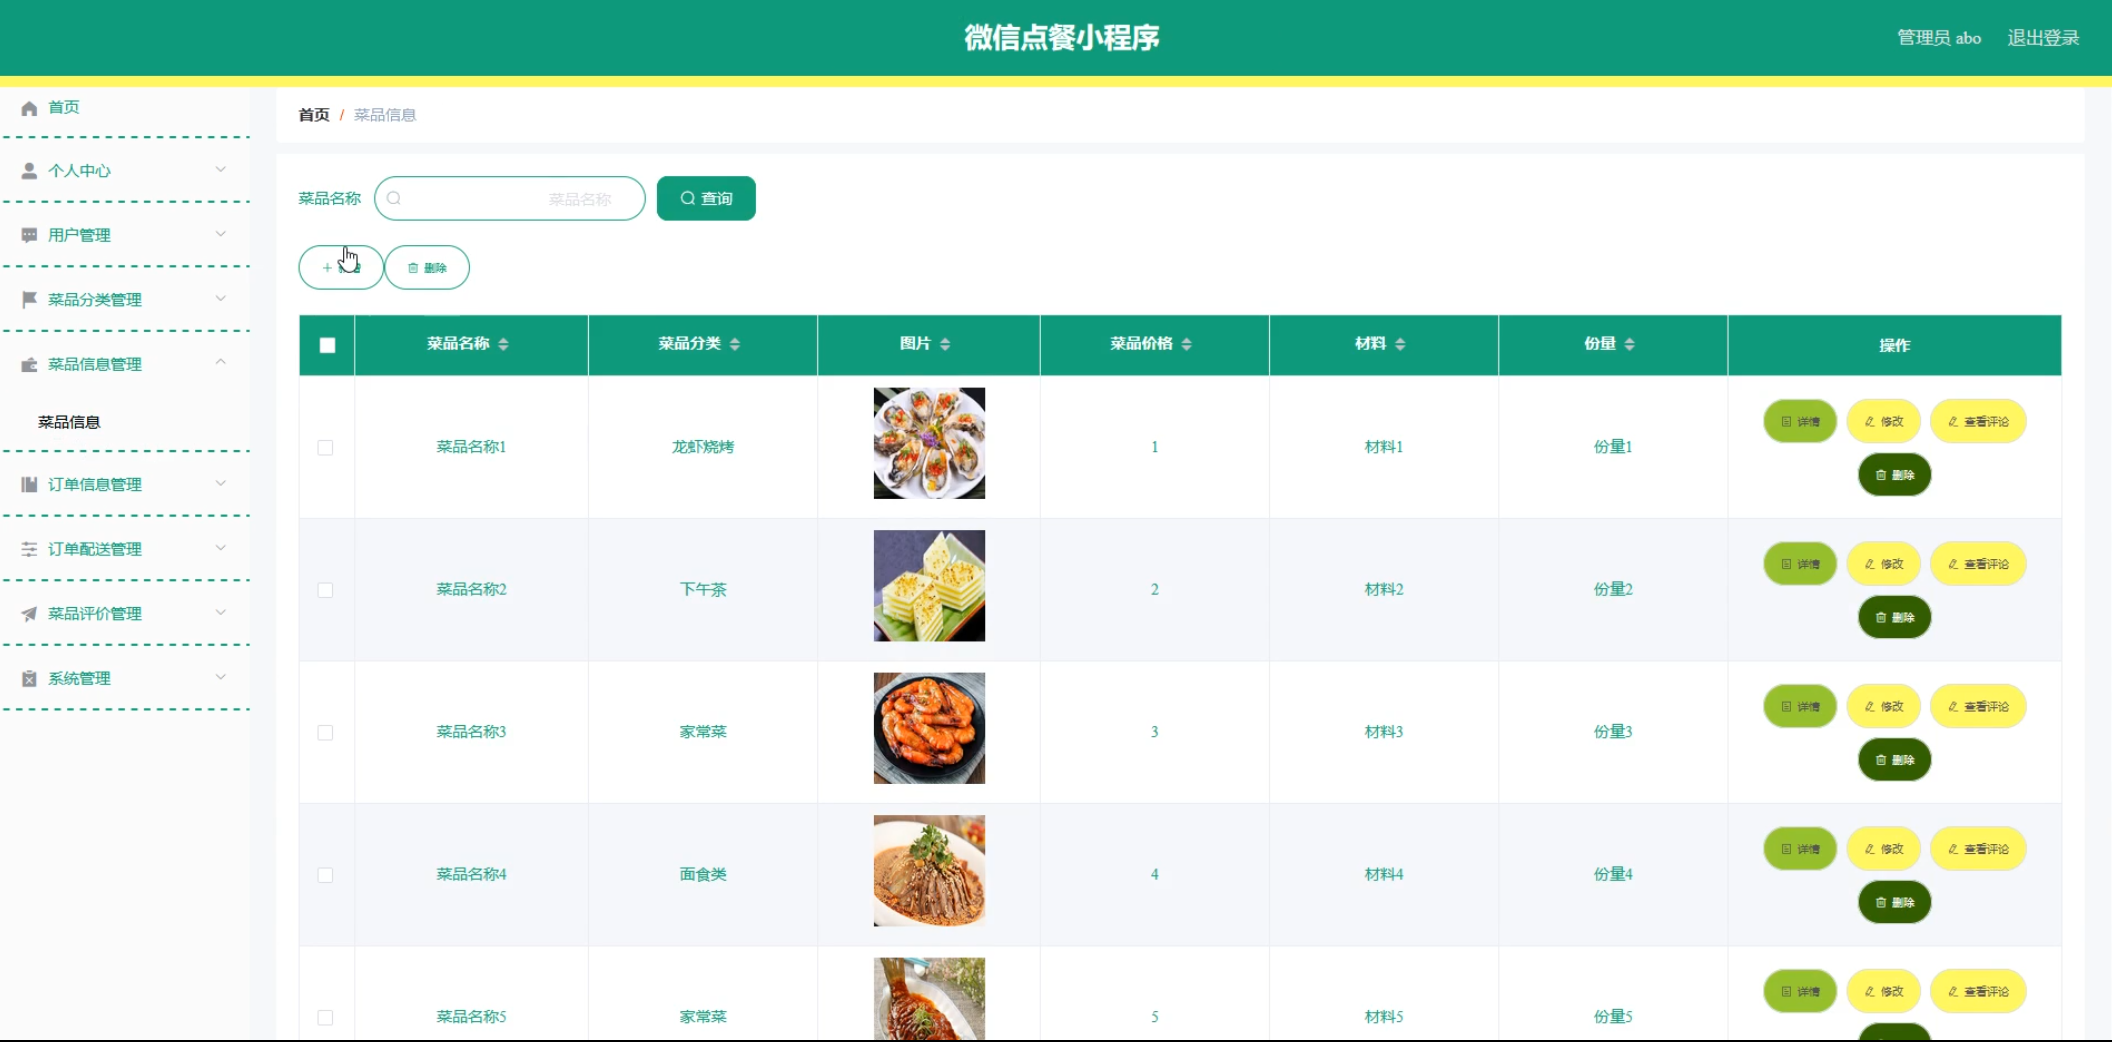Click the sliders icon beside 订单配送管理
This screenshot has height=1042, width=2112.
(x=27, y=549)
